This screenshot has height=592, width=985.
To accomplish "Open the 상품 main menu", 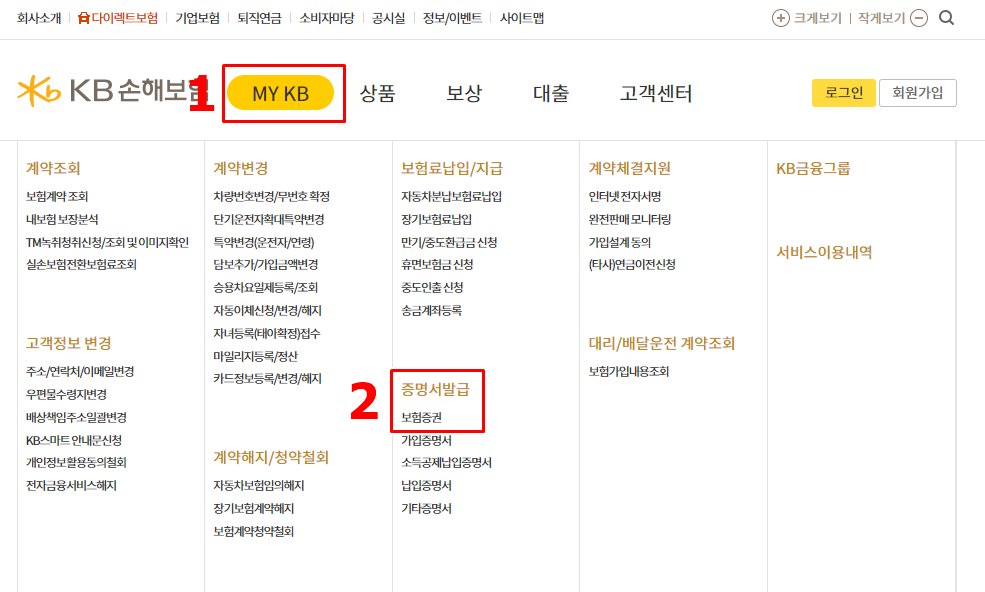I will click(378, 94).
